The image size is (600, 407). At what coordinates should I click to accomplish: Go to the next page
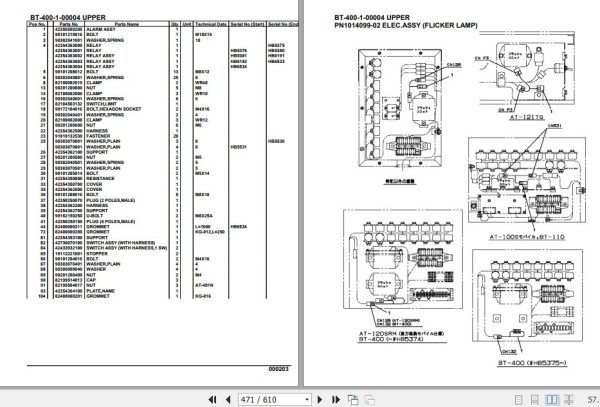320,400
